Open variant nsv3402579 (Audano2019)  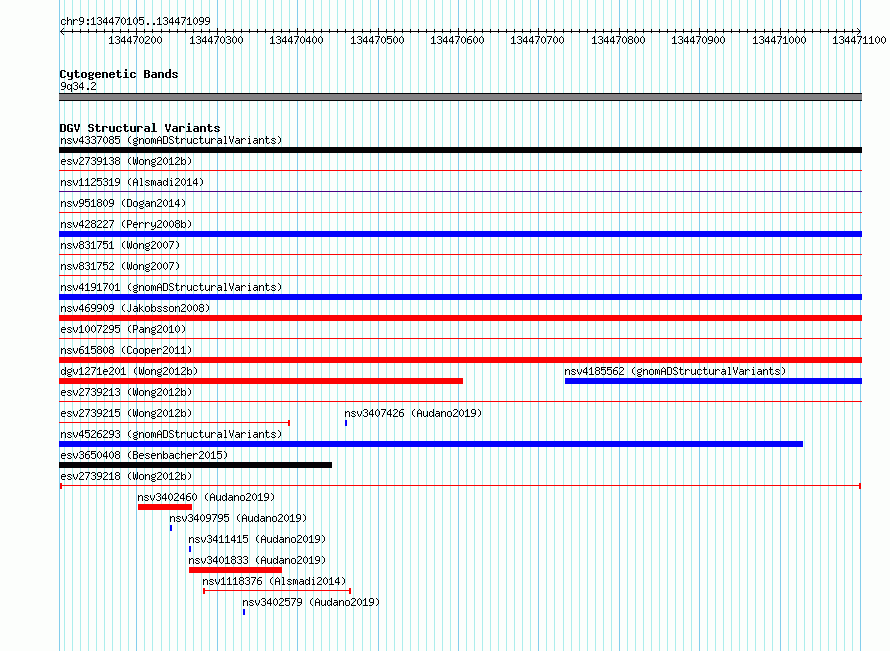(311, 602)
